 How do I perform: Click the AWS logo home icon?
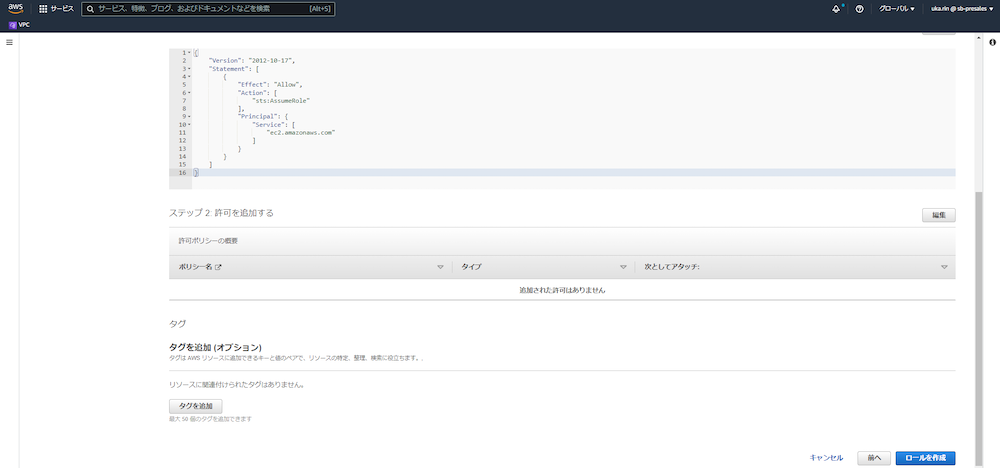coord(16,8)
